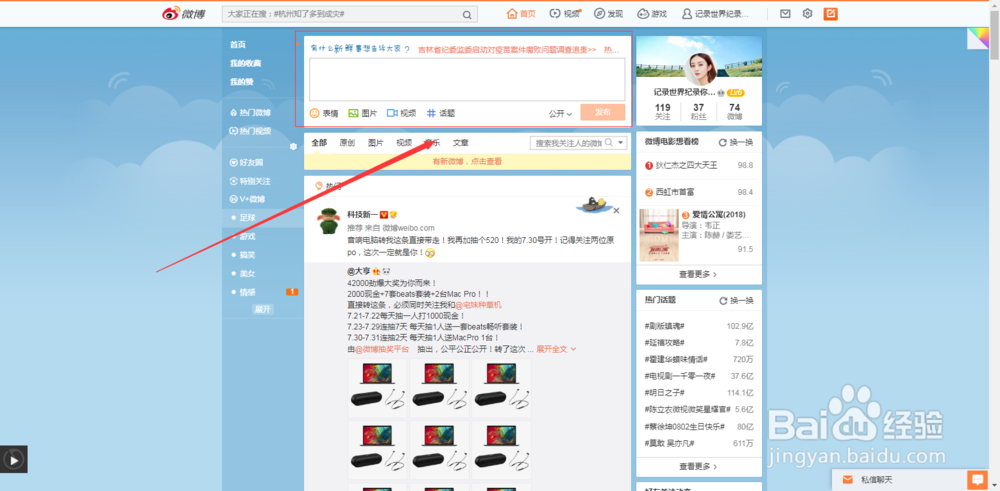Open the 公开 visibility dropdown
The height and width of the screenshot is (491, 1000).
click(560, 114)
